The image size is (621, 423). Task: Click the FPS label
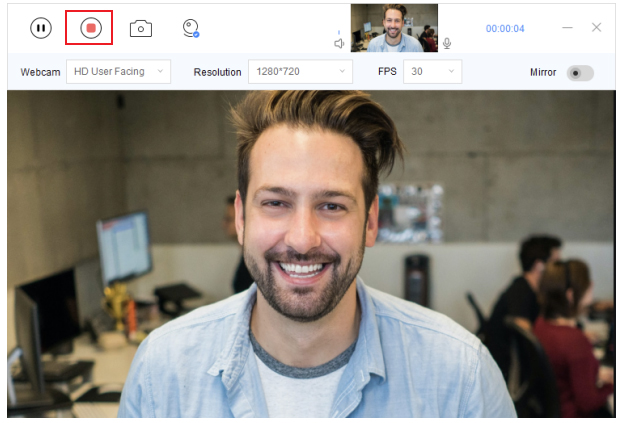coord(387,72)
